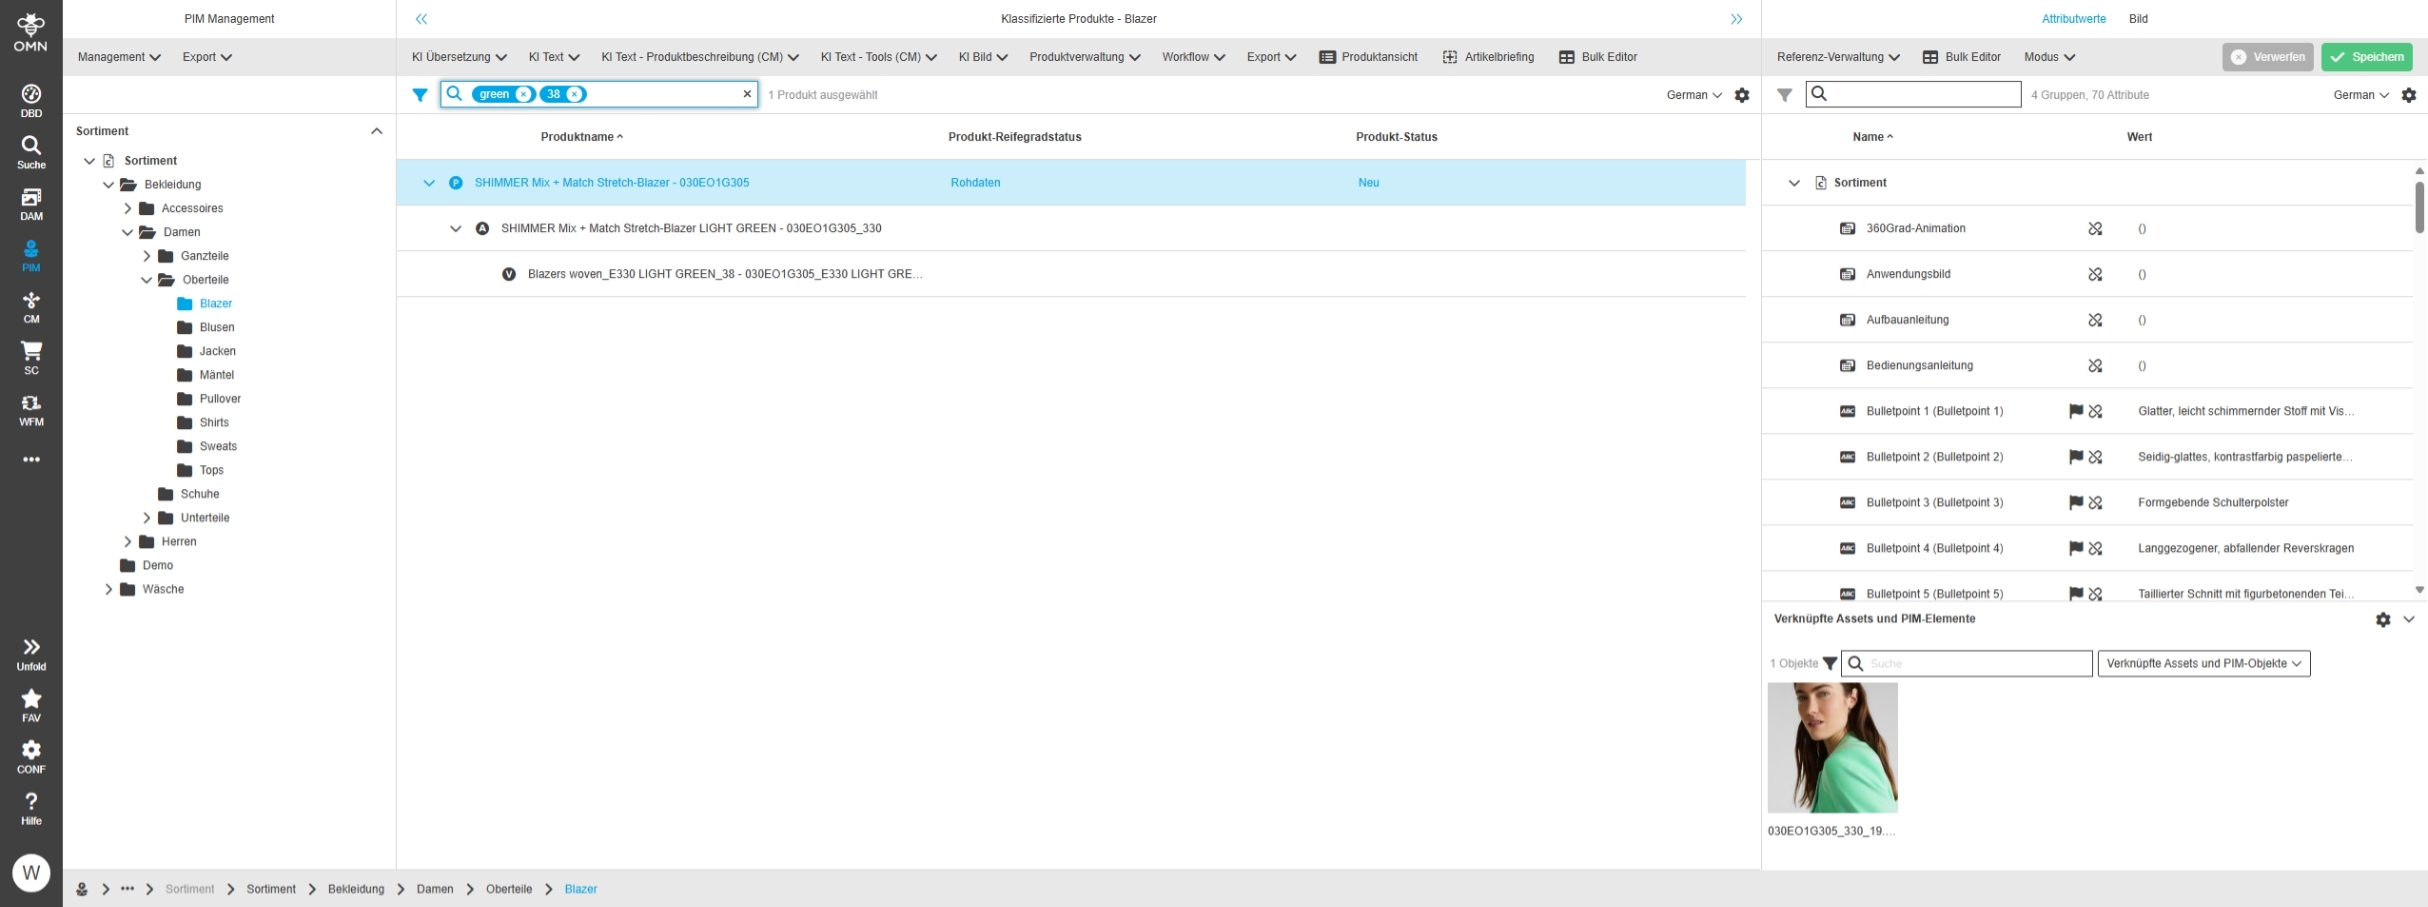
Task: Collapse the SHIMMER Mix + Match product row
Action: coord(429,183)
